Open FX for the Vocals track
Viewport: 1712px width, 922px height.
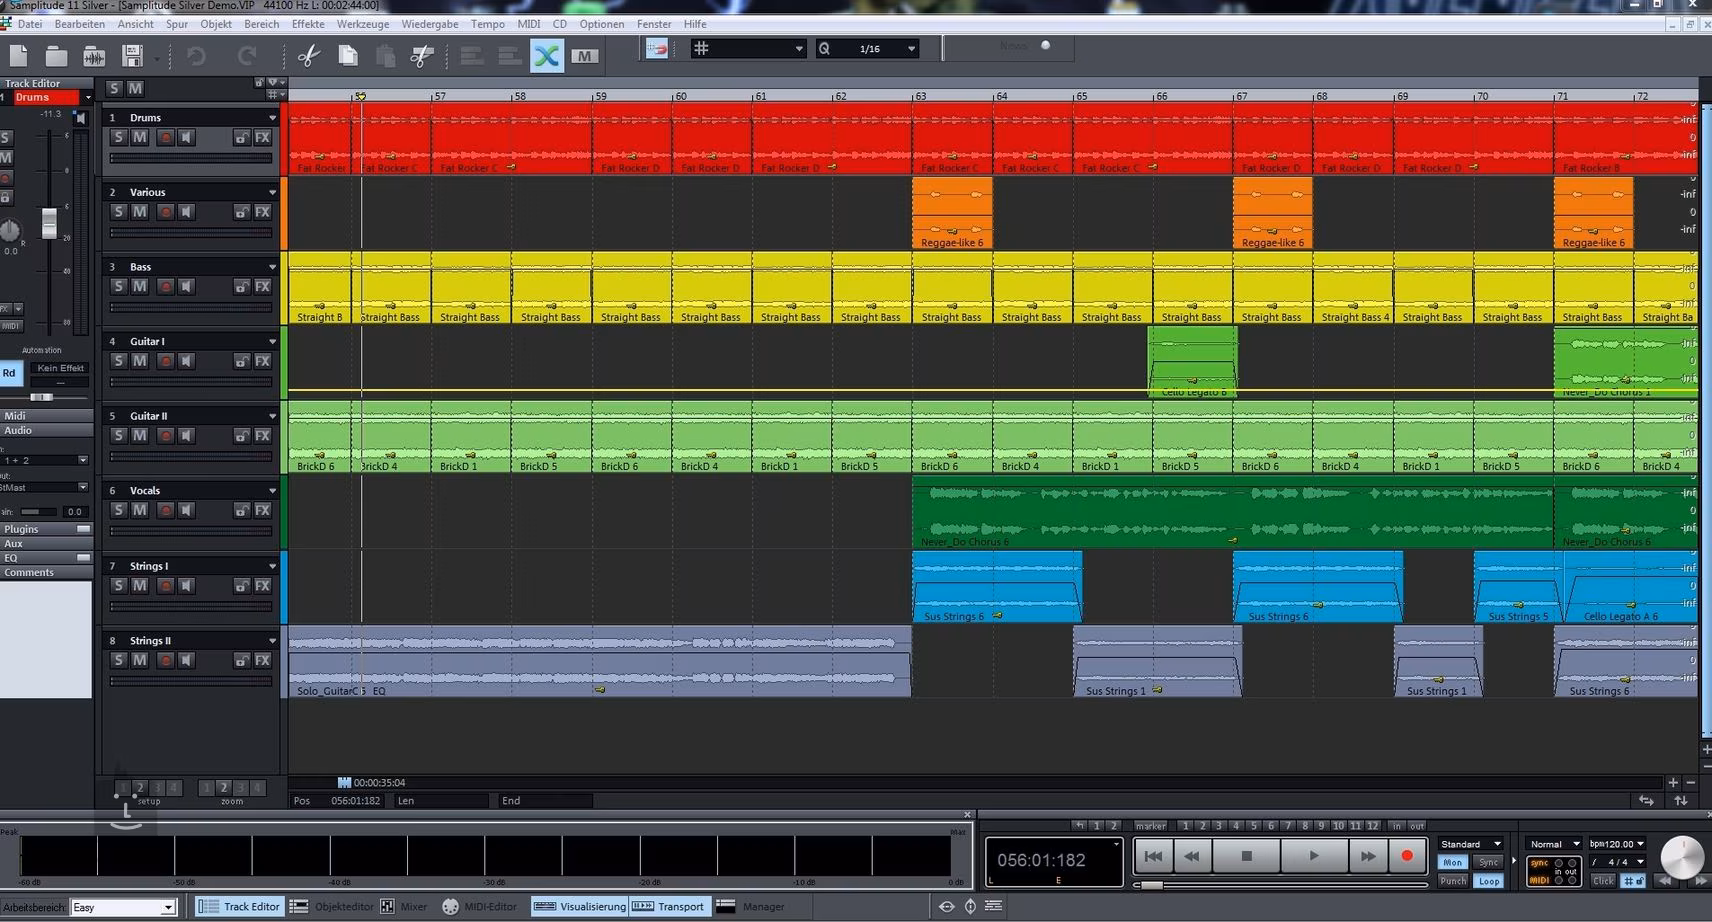[262, 511]
